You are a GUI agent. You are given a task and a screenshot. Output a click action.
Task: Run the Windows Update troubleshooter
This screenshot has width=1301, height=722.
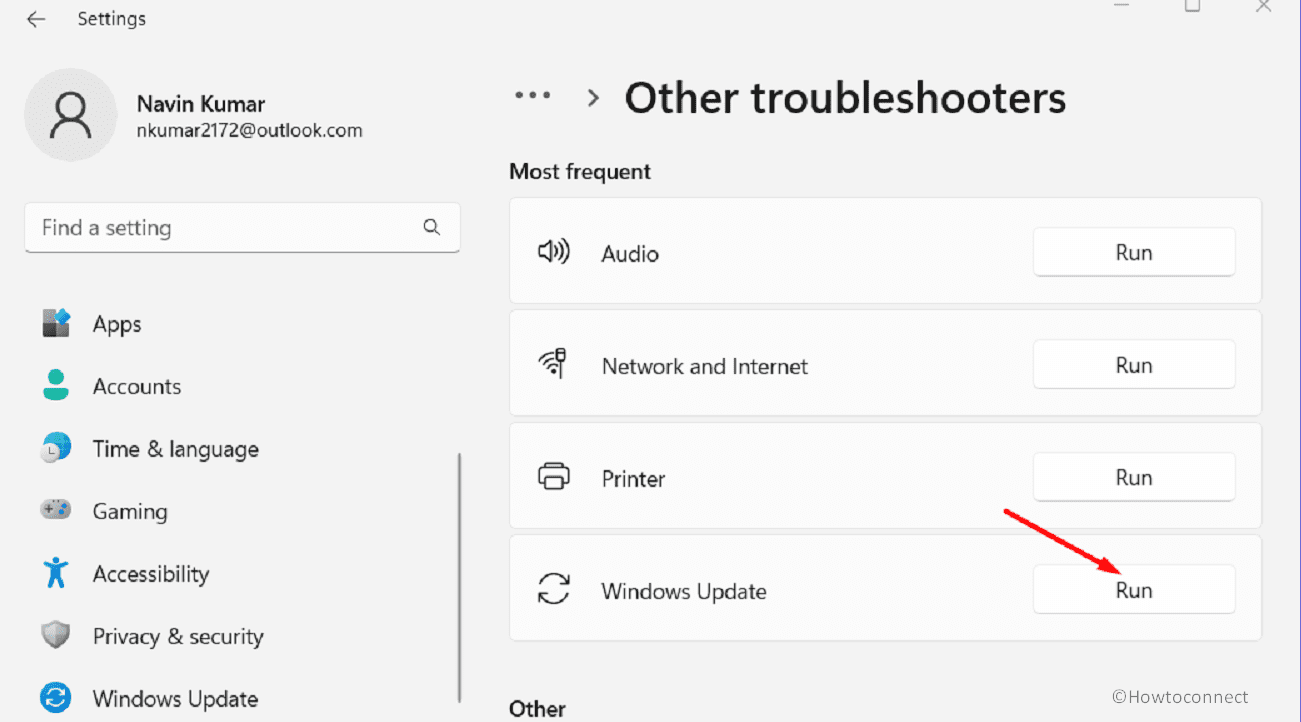[1134, 590]
